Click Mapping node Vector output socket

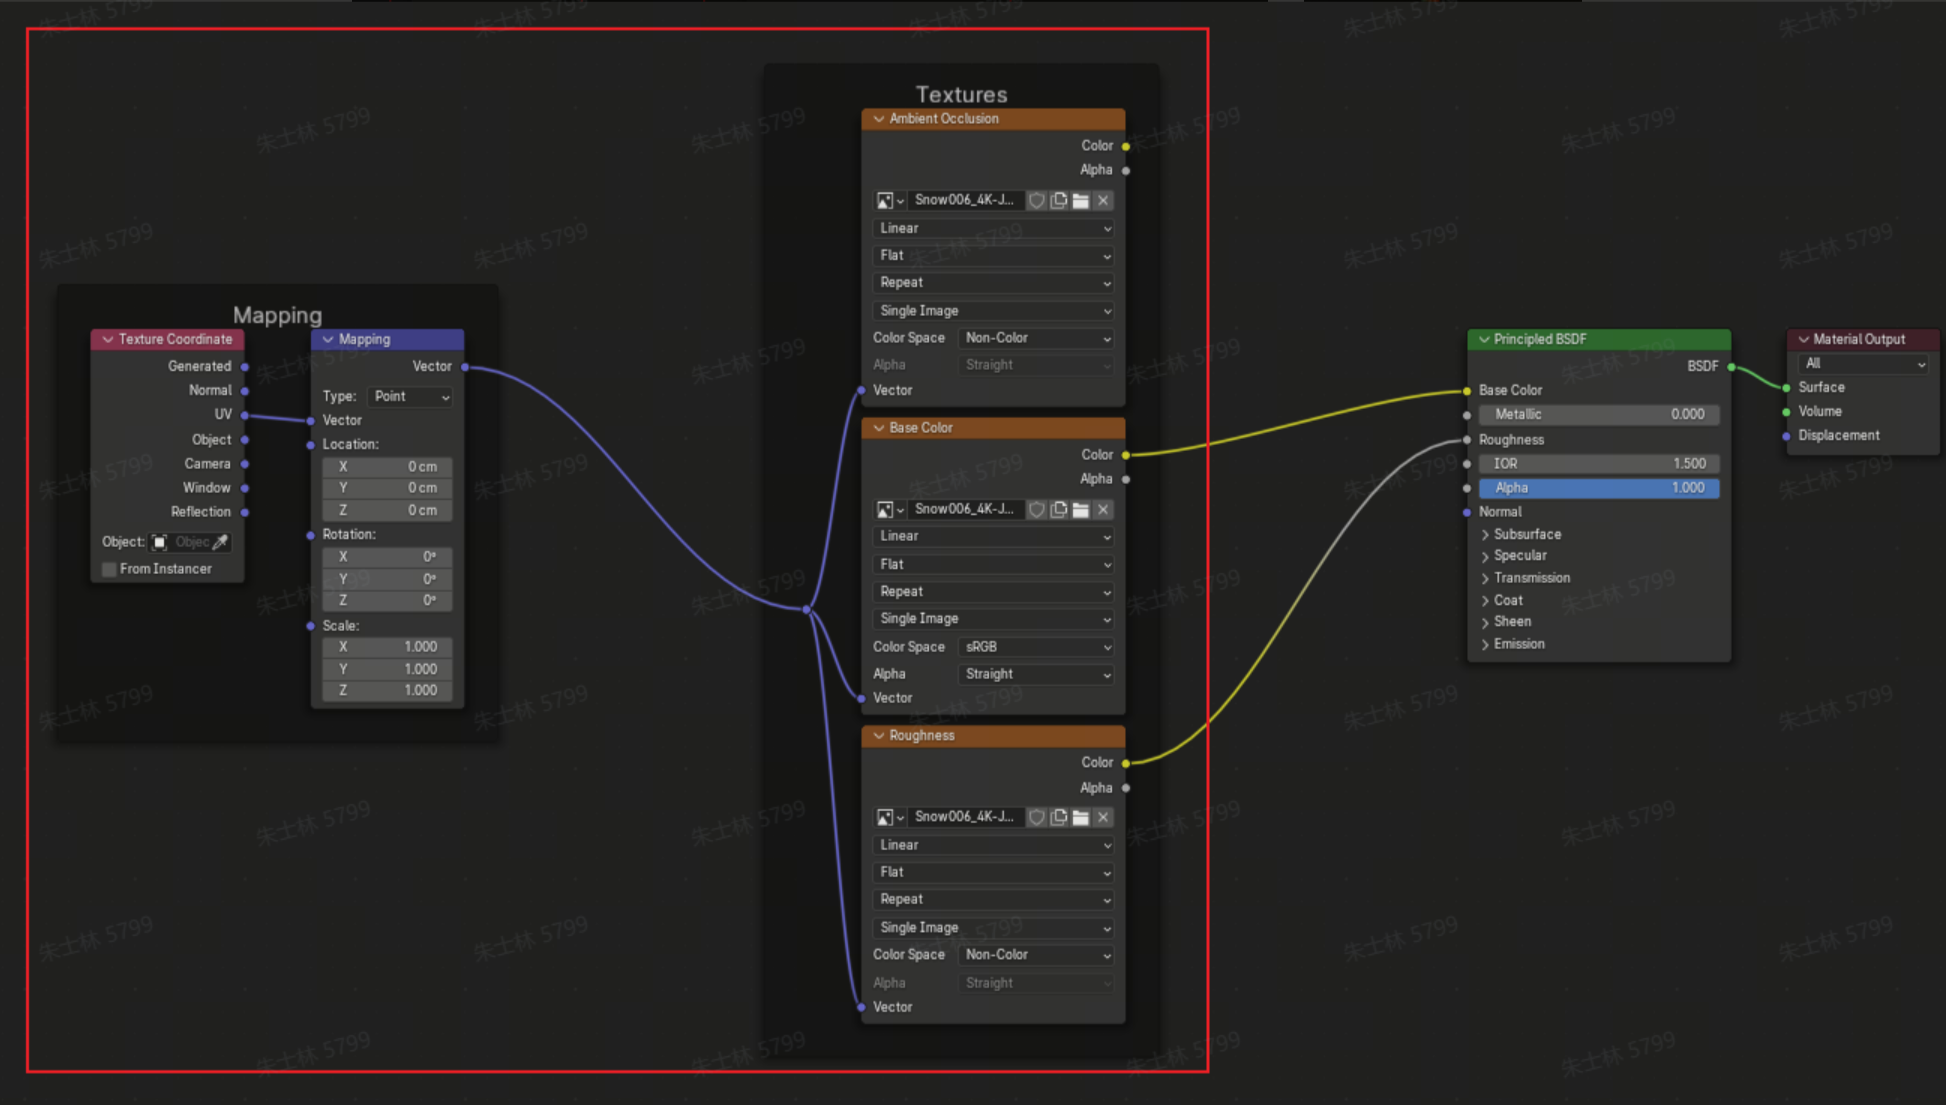(465, 367)
